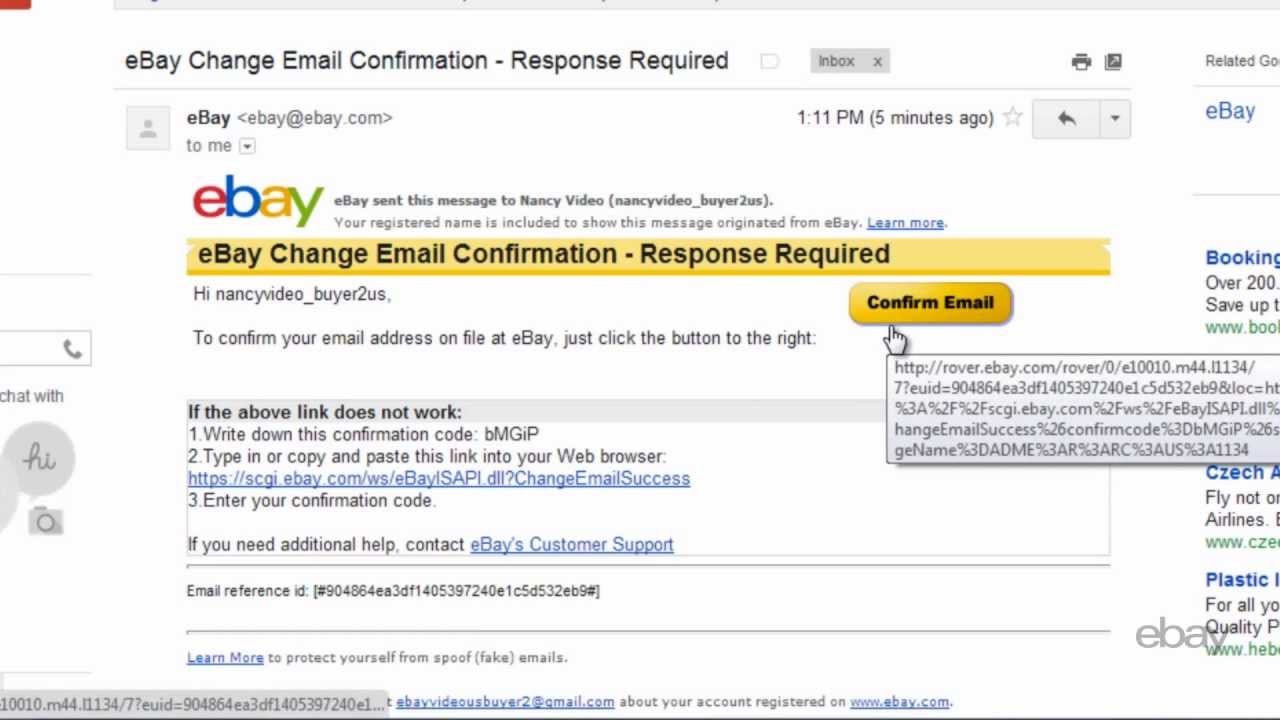This screenshot has width=1280, height=720.
Task: Click the ebayvideousbuyer2@gmail.com address link
Action: 505,701
